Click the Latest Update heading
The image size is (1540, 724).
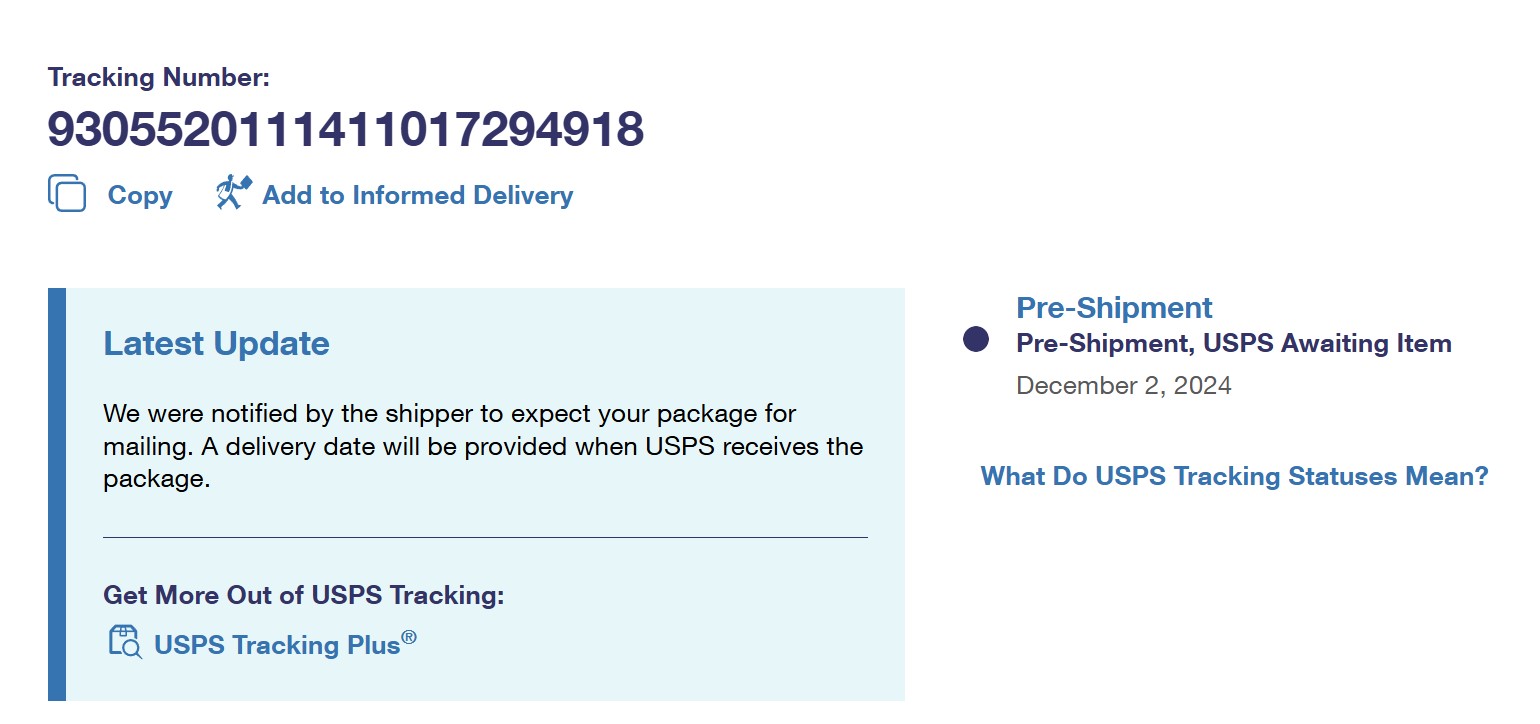tap(216, 343)
